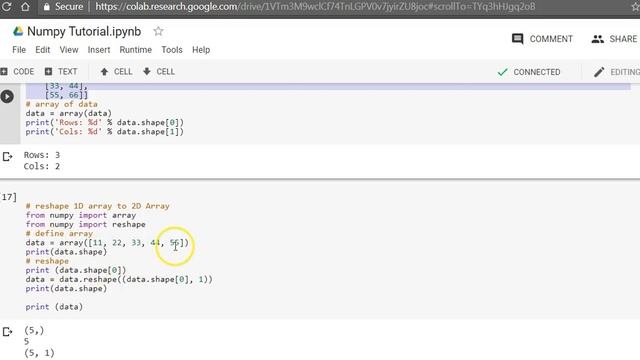Click the [17] execution count marker

point(9,197)
